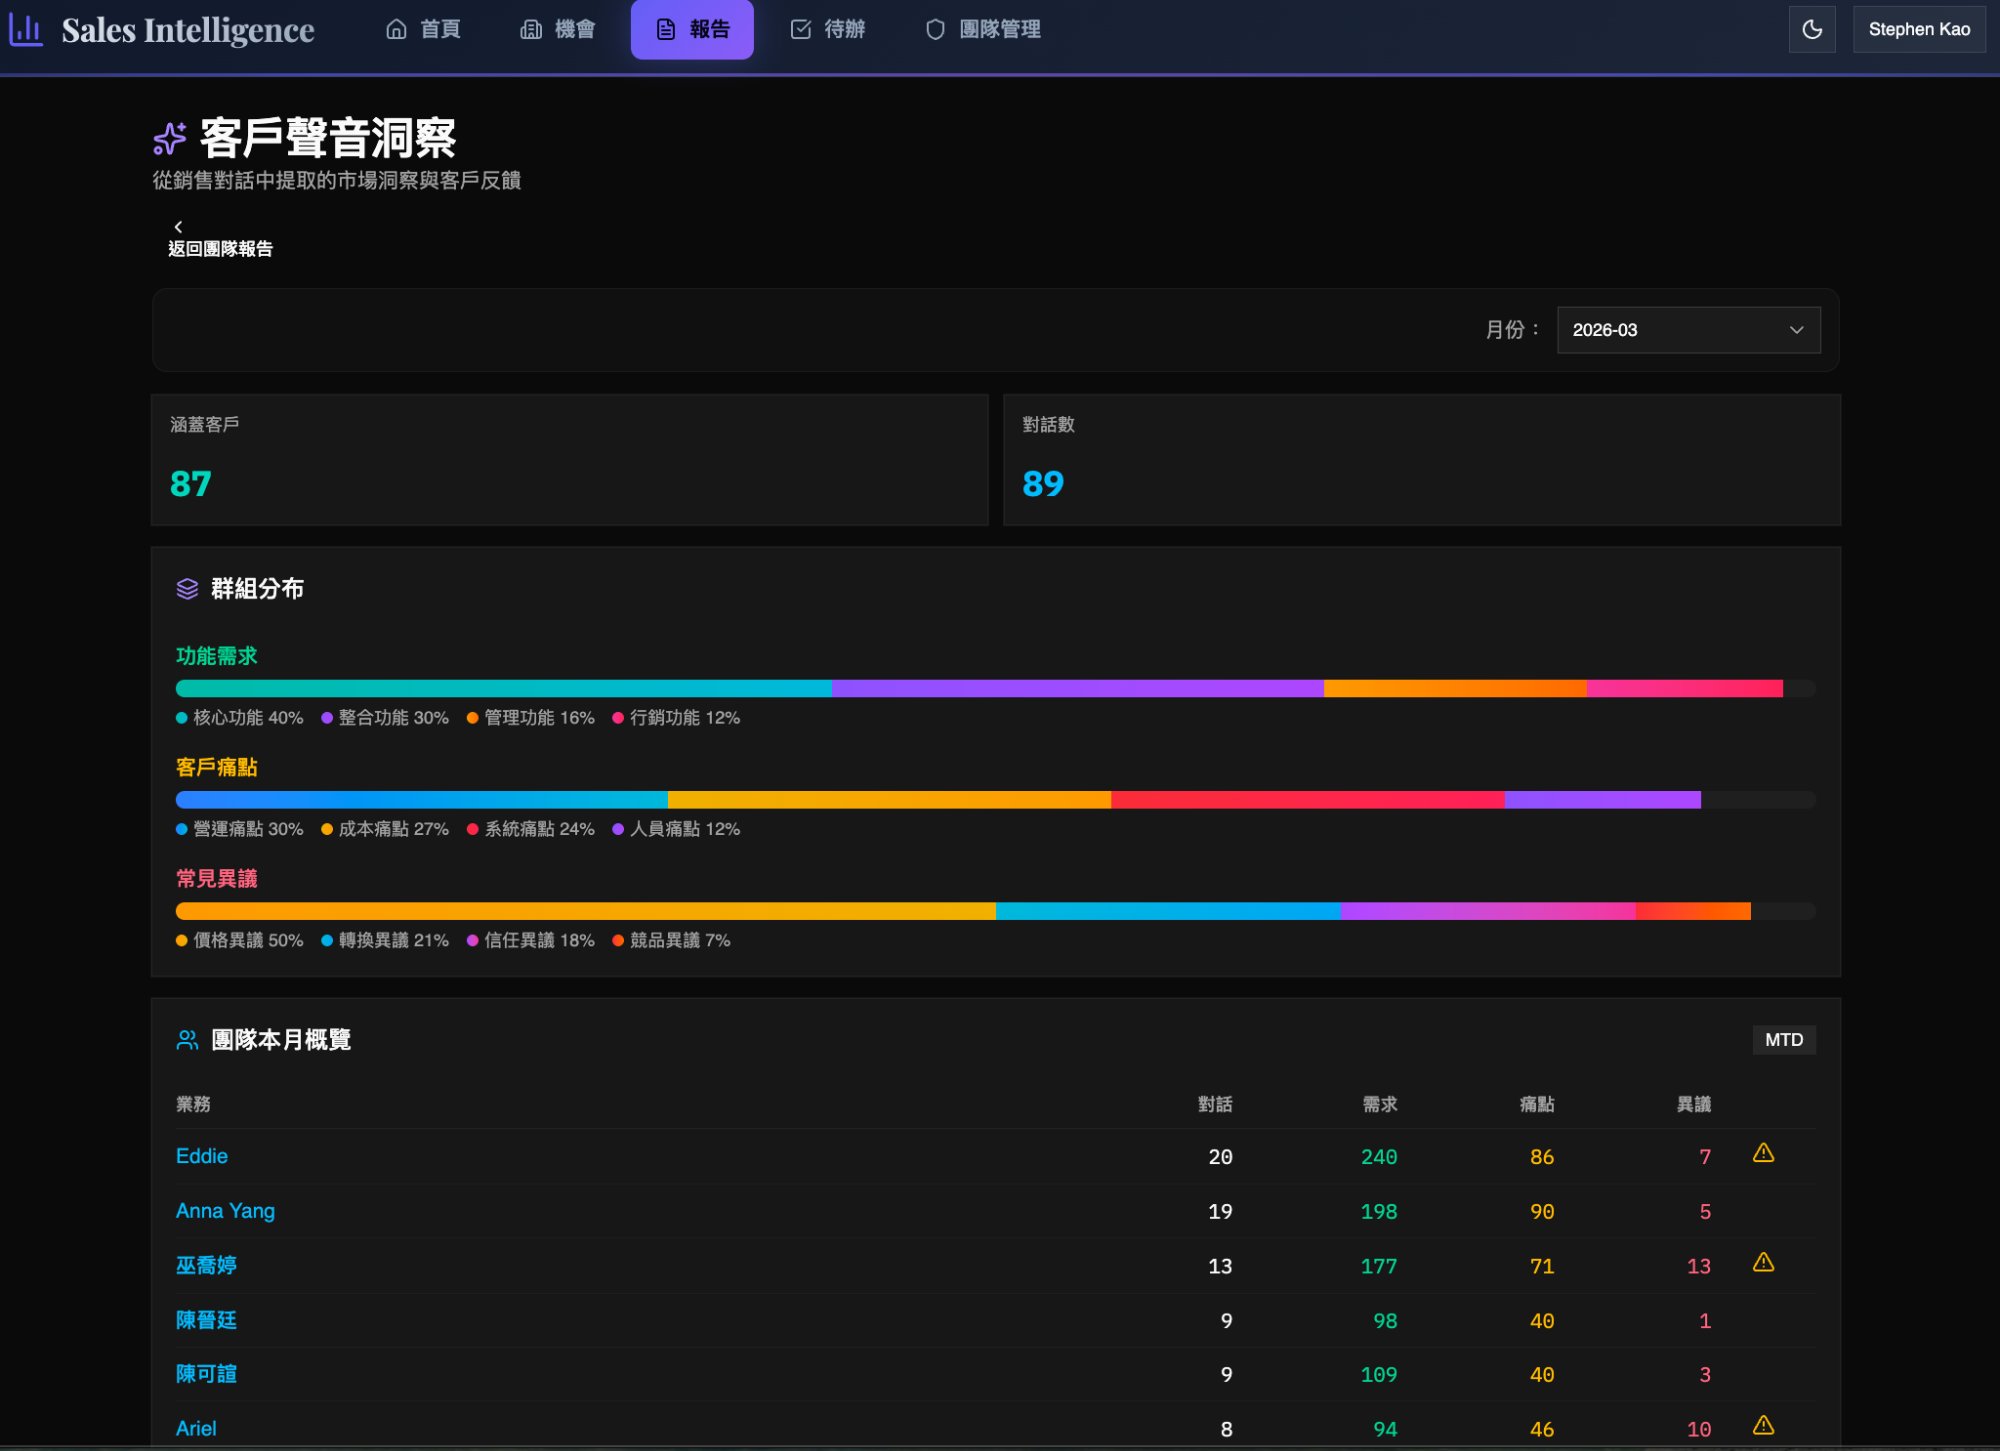This screenshot has height=1451, width=2000.
Task: Select the 待辦 checkbox icon in navigation
Action: (800, 29)
